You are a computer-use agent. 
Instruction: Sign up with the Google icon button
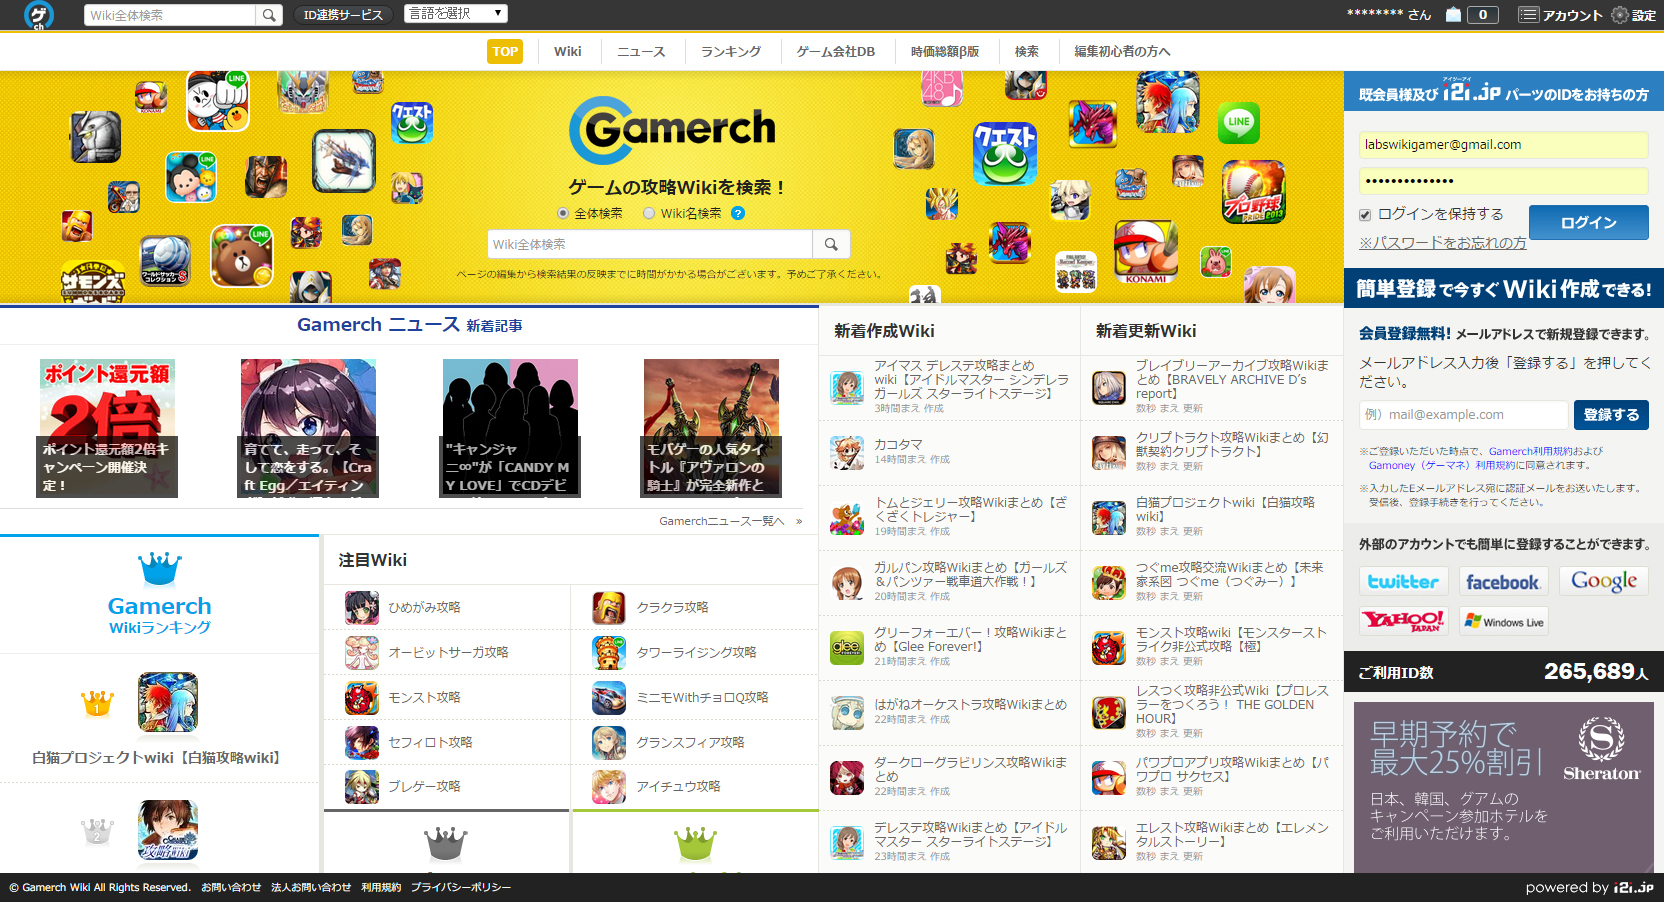point(1604,581)
